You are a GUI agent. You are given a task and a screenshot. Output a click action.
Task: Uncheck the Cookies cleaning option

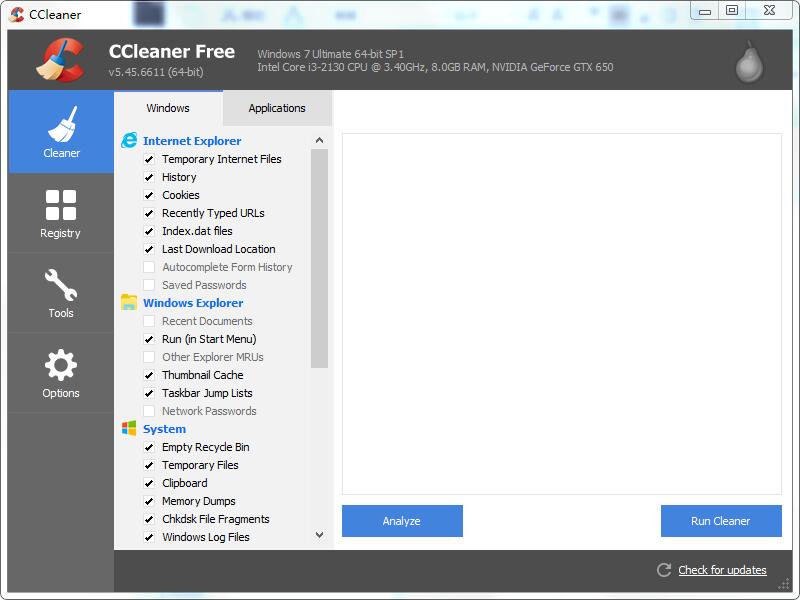pos(148,195)
